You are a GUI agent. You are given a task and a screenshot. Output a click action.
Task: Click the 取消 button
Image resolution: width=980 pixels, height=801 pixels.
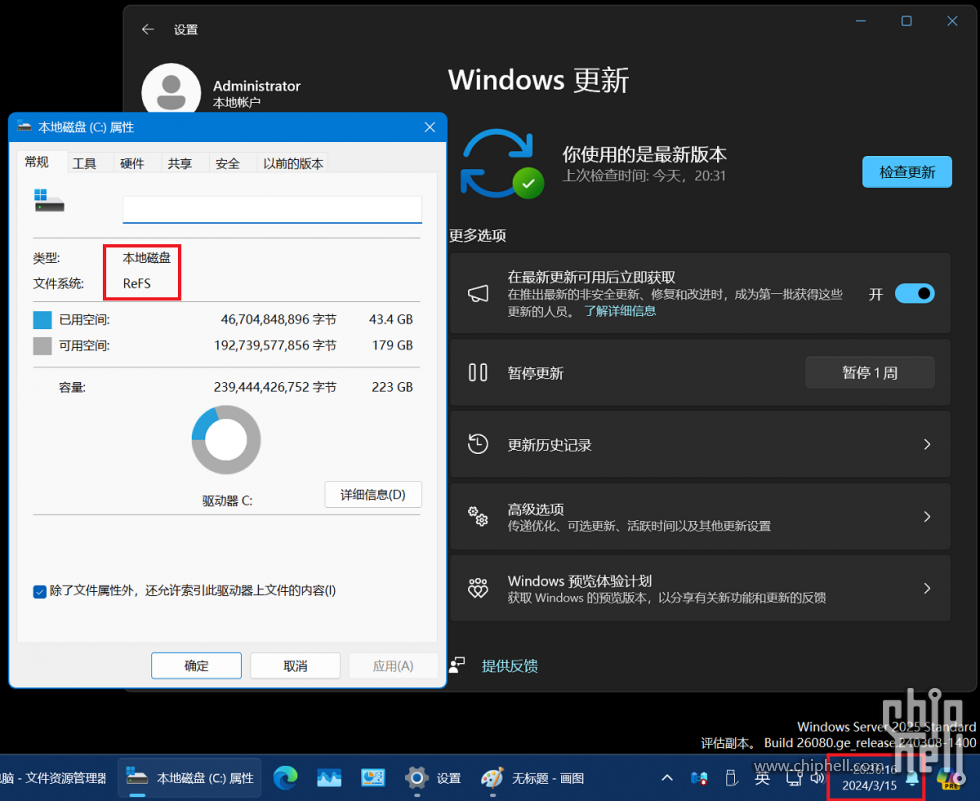[295, 665]
